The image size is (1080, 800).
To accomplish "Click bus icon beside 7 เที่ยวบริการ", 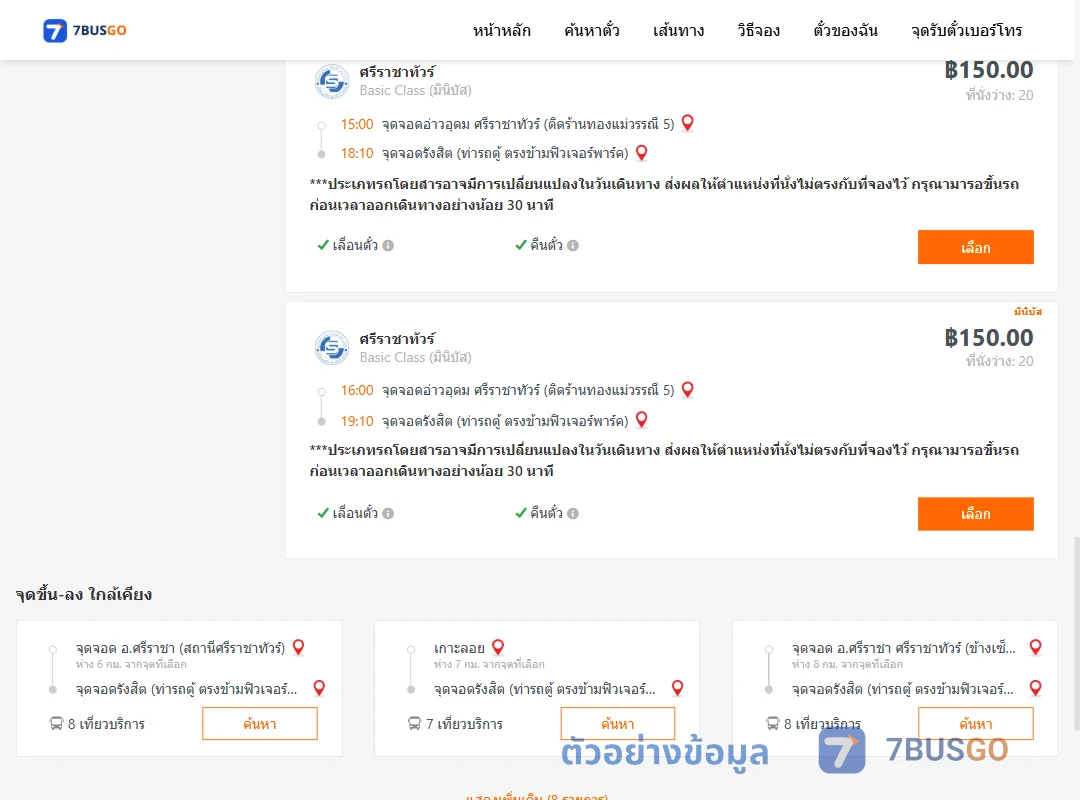I will click(414, 724).
